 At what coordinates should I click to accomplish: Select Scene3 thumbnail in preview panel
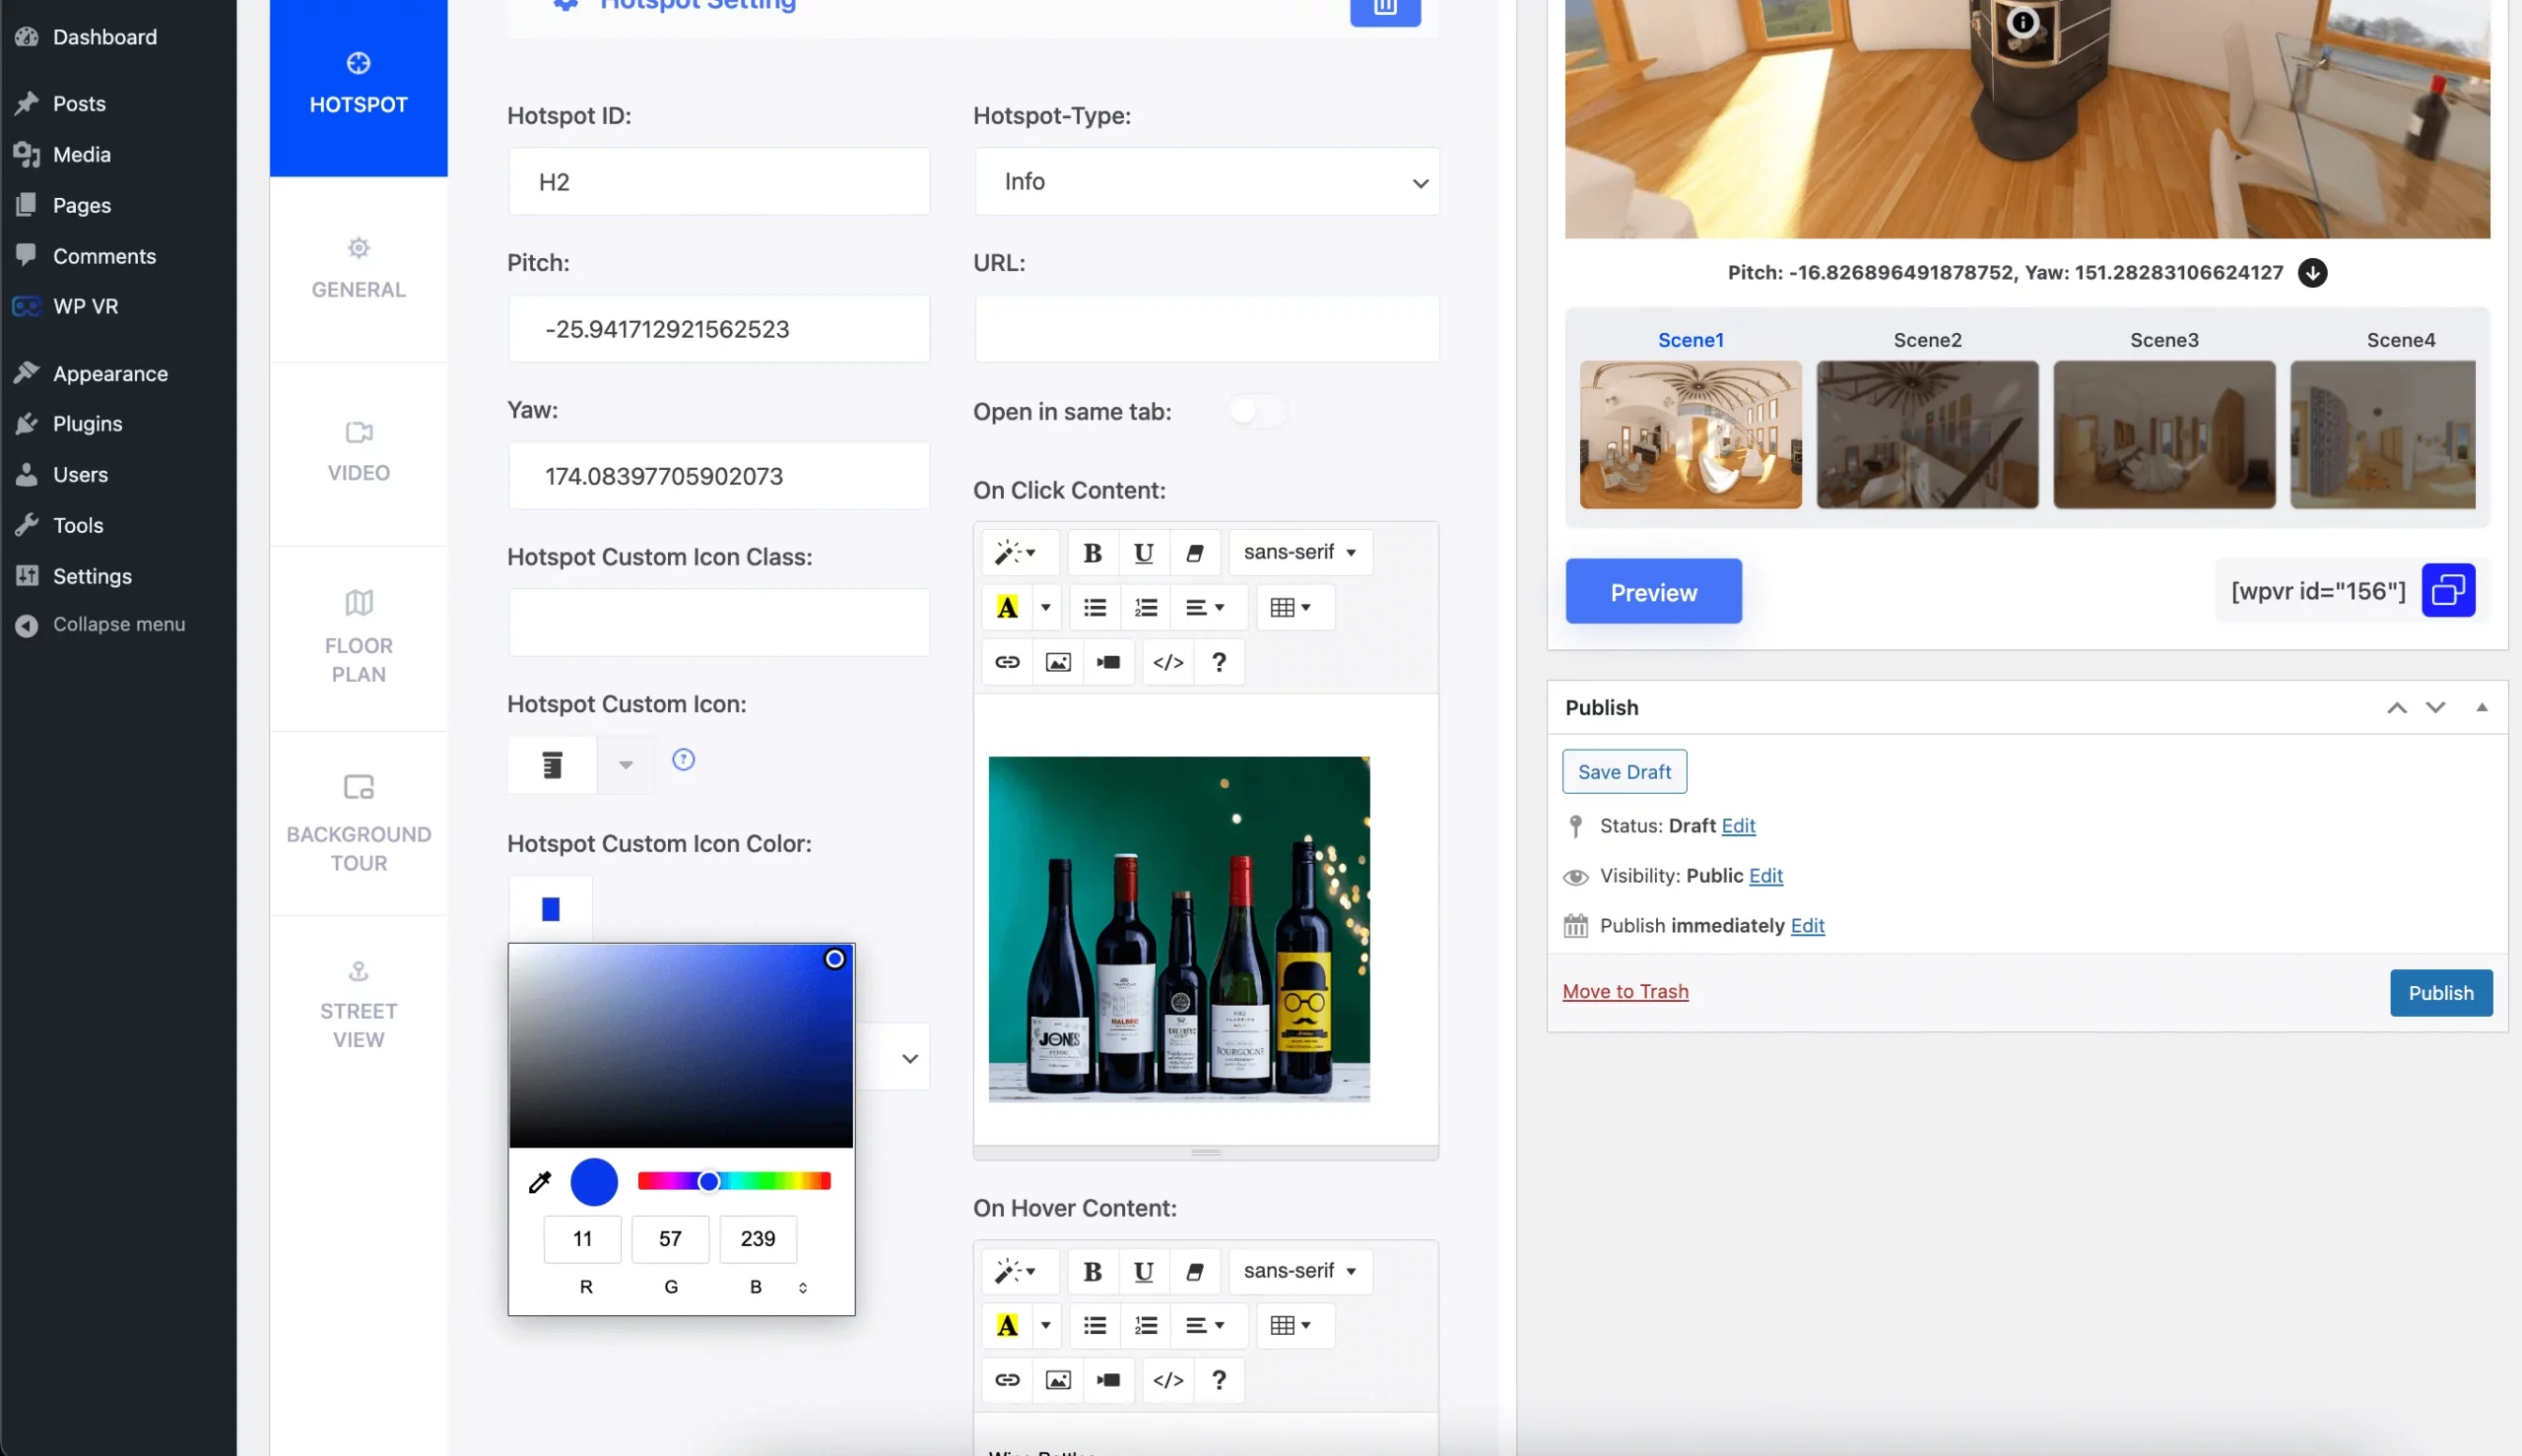point(2165,433)
